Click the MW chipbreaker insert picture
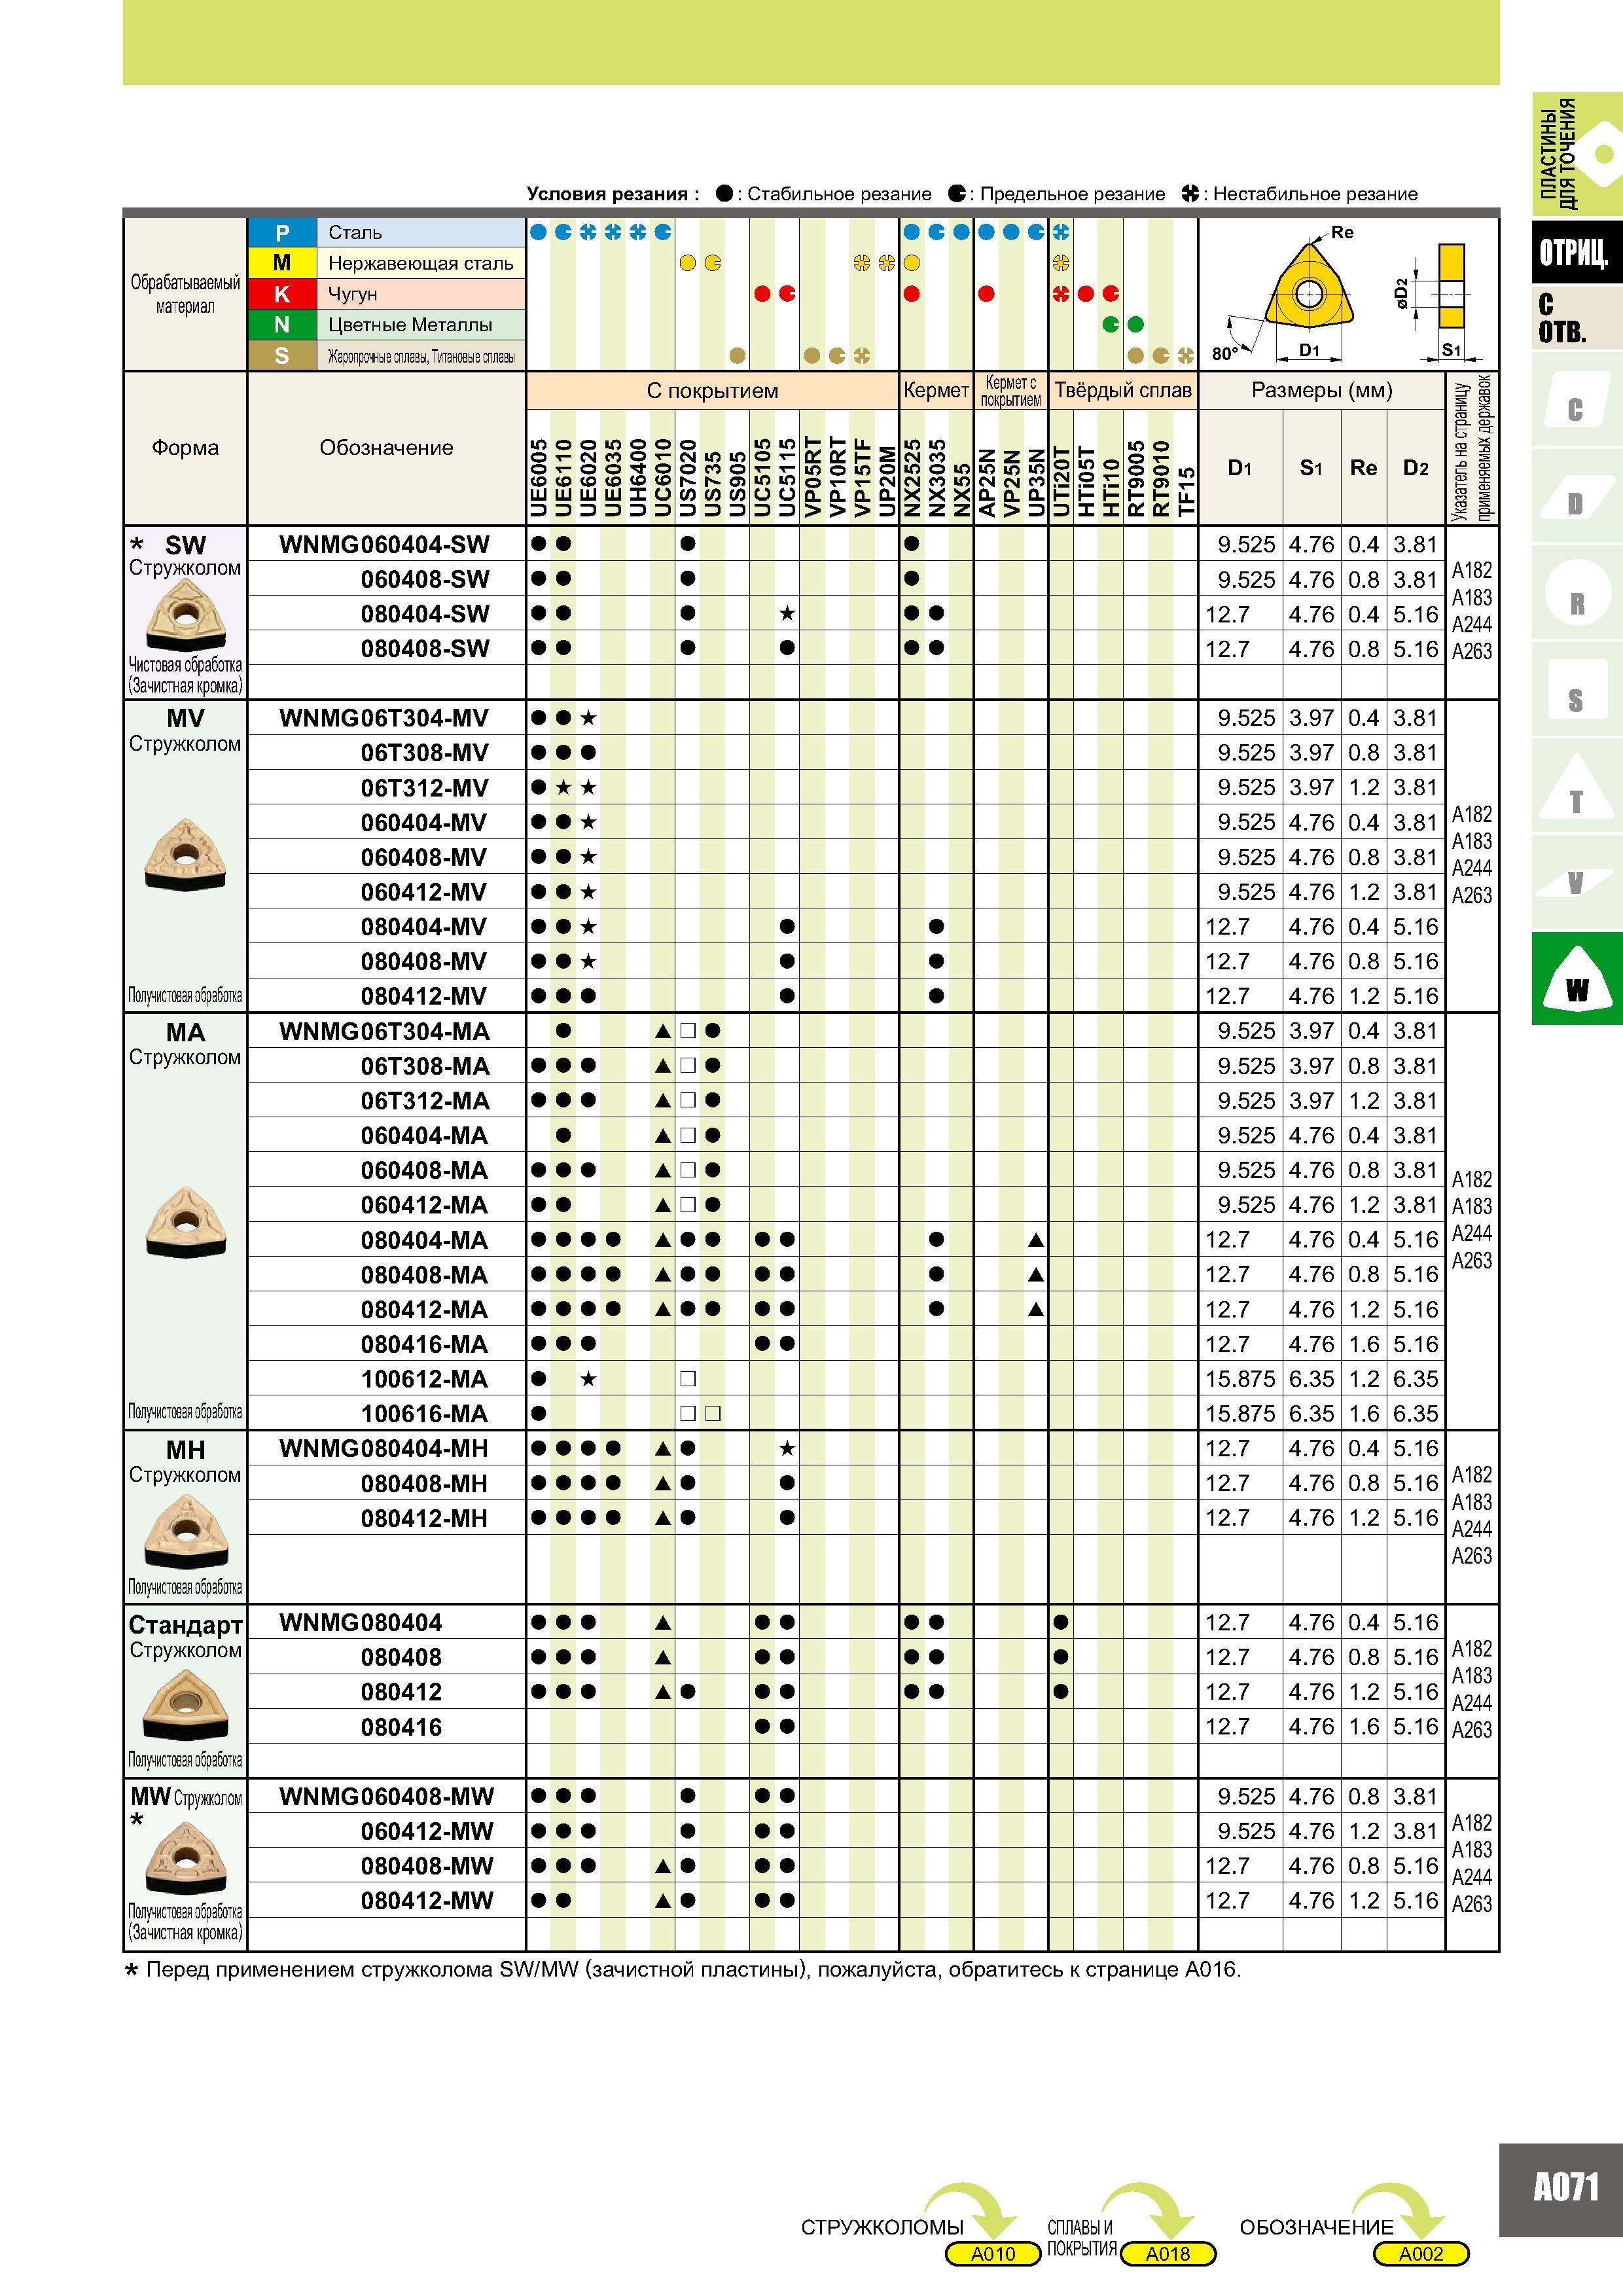 pyautogui.click(x=185, y=1858)
